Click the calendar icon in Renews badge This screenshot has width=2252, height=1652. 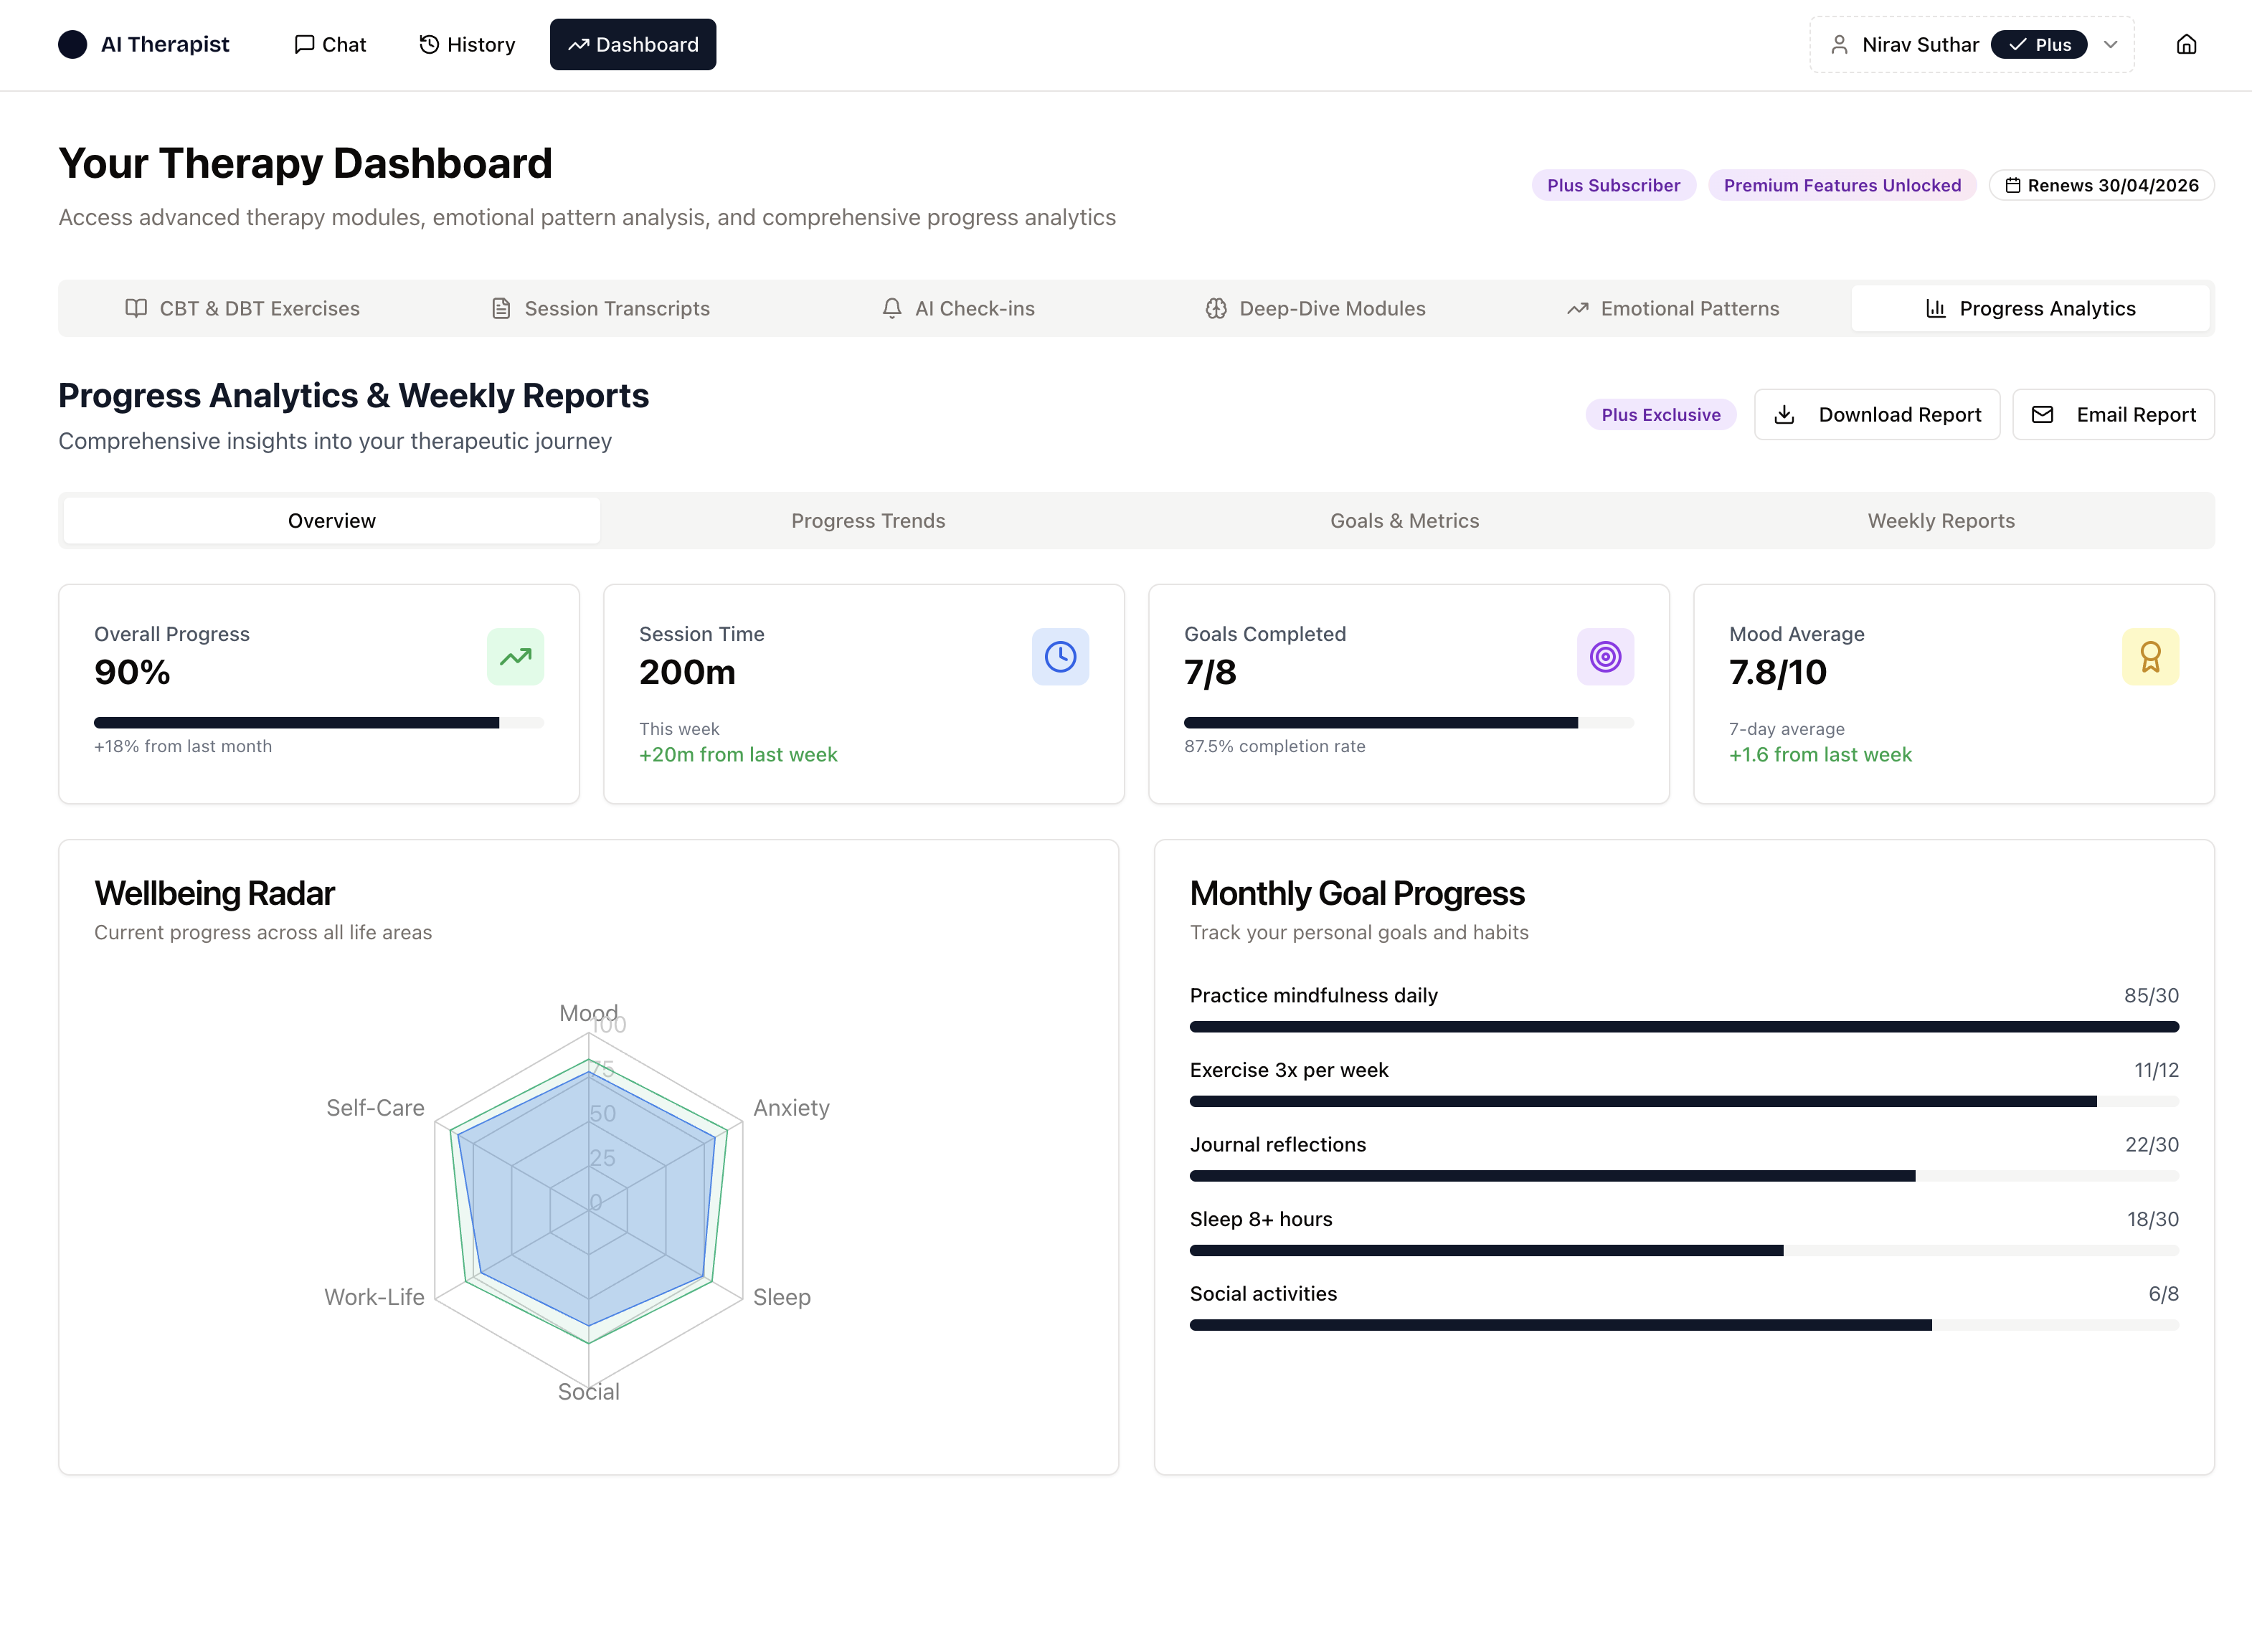(x=2012, y=185)
